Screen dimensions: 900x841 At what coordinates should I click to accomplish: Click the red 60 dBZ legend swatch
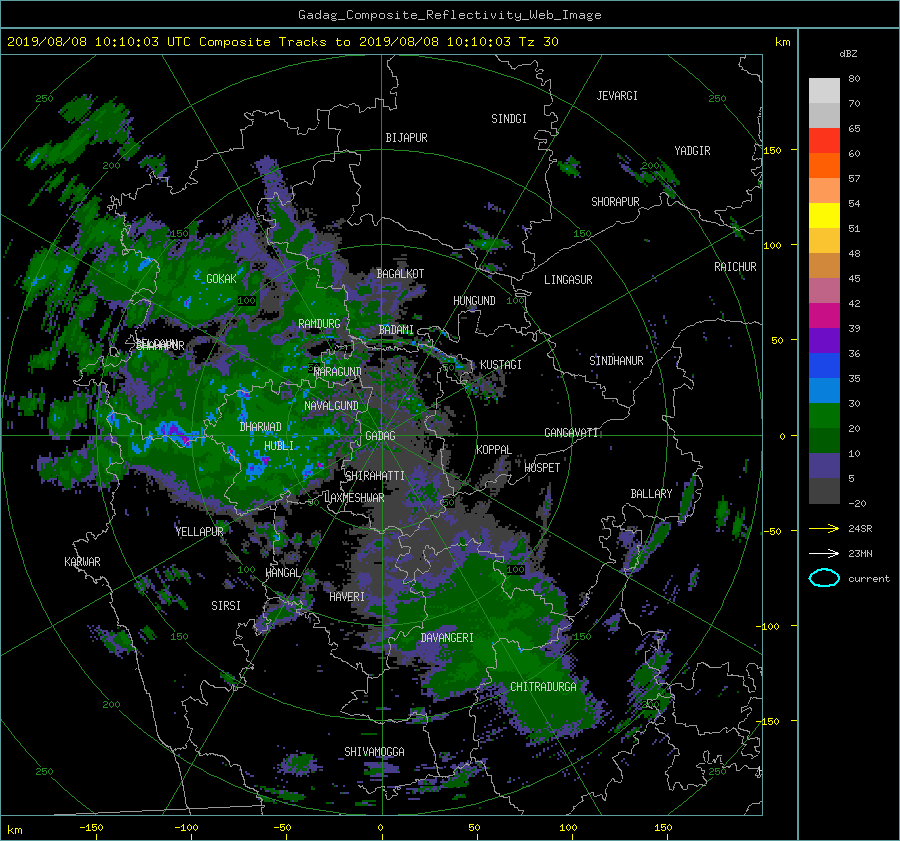coord(824,141)
